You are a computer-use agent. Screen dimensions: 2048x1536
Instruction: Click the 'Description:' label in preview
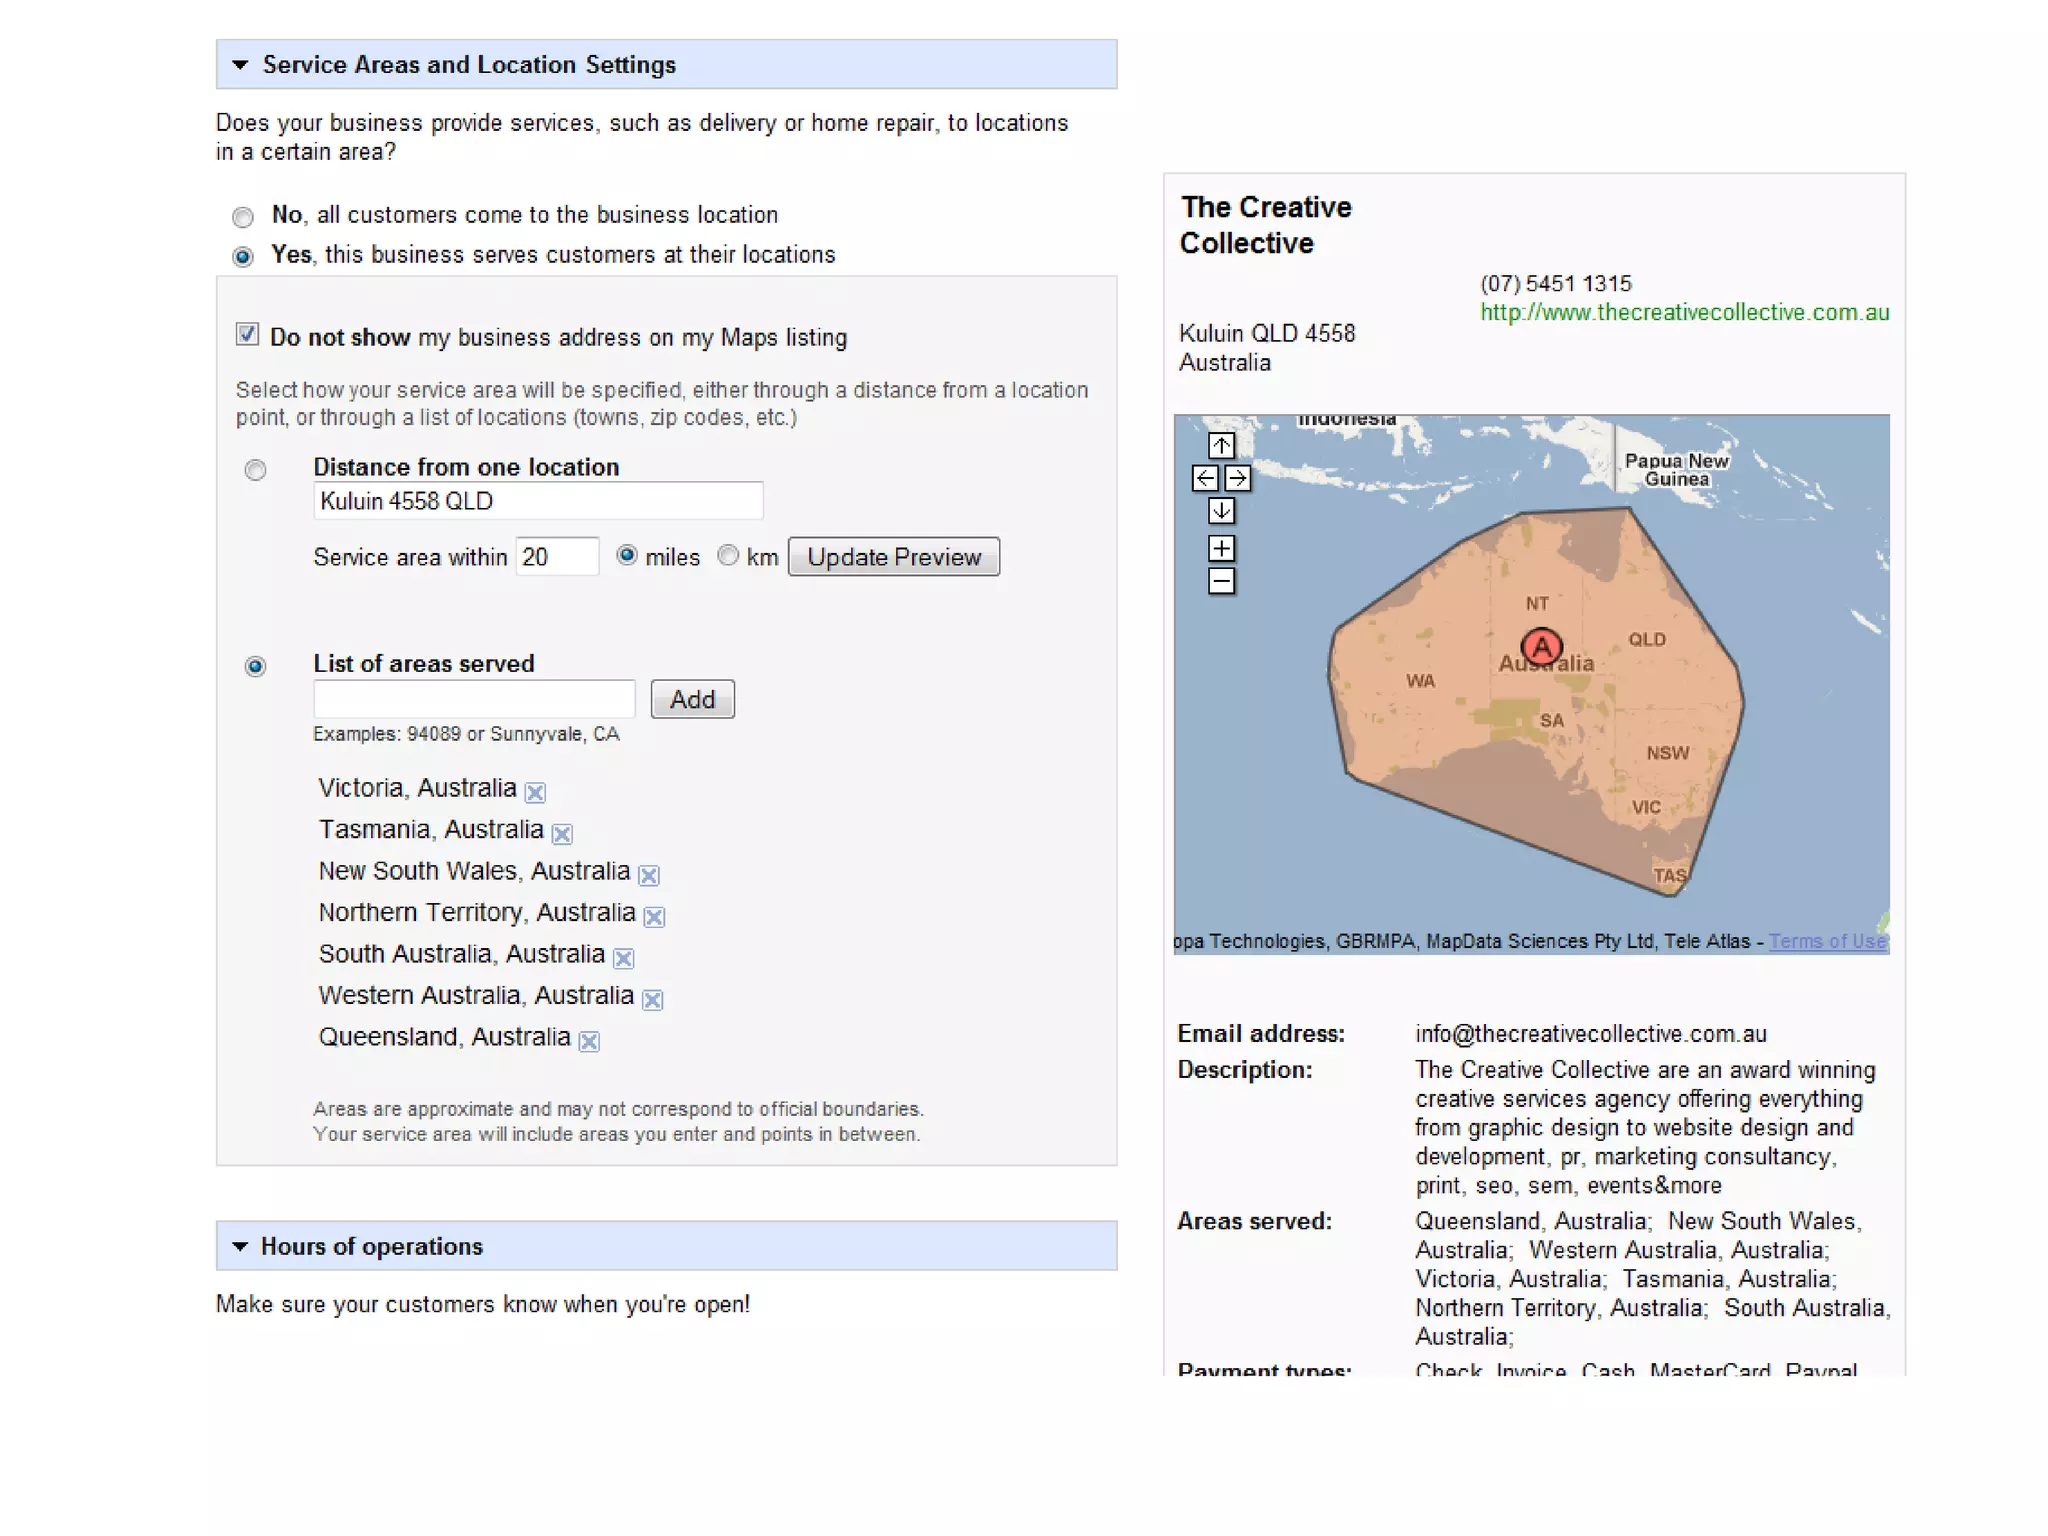click(x=1244, y=1070)
